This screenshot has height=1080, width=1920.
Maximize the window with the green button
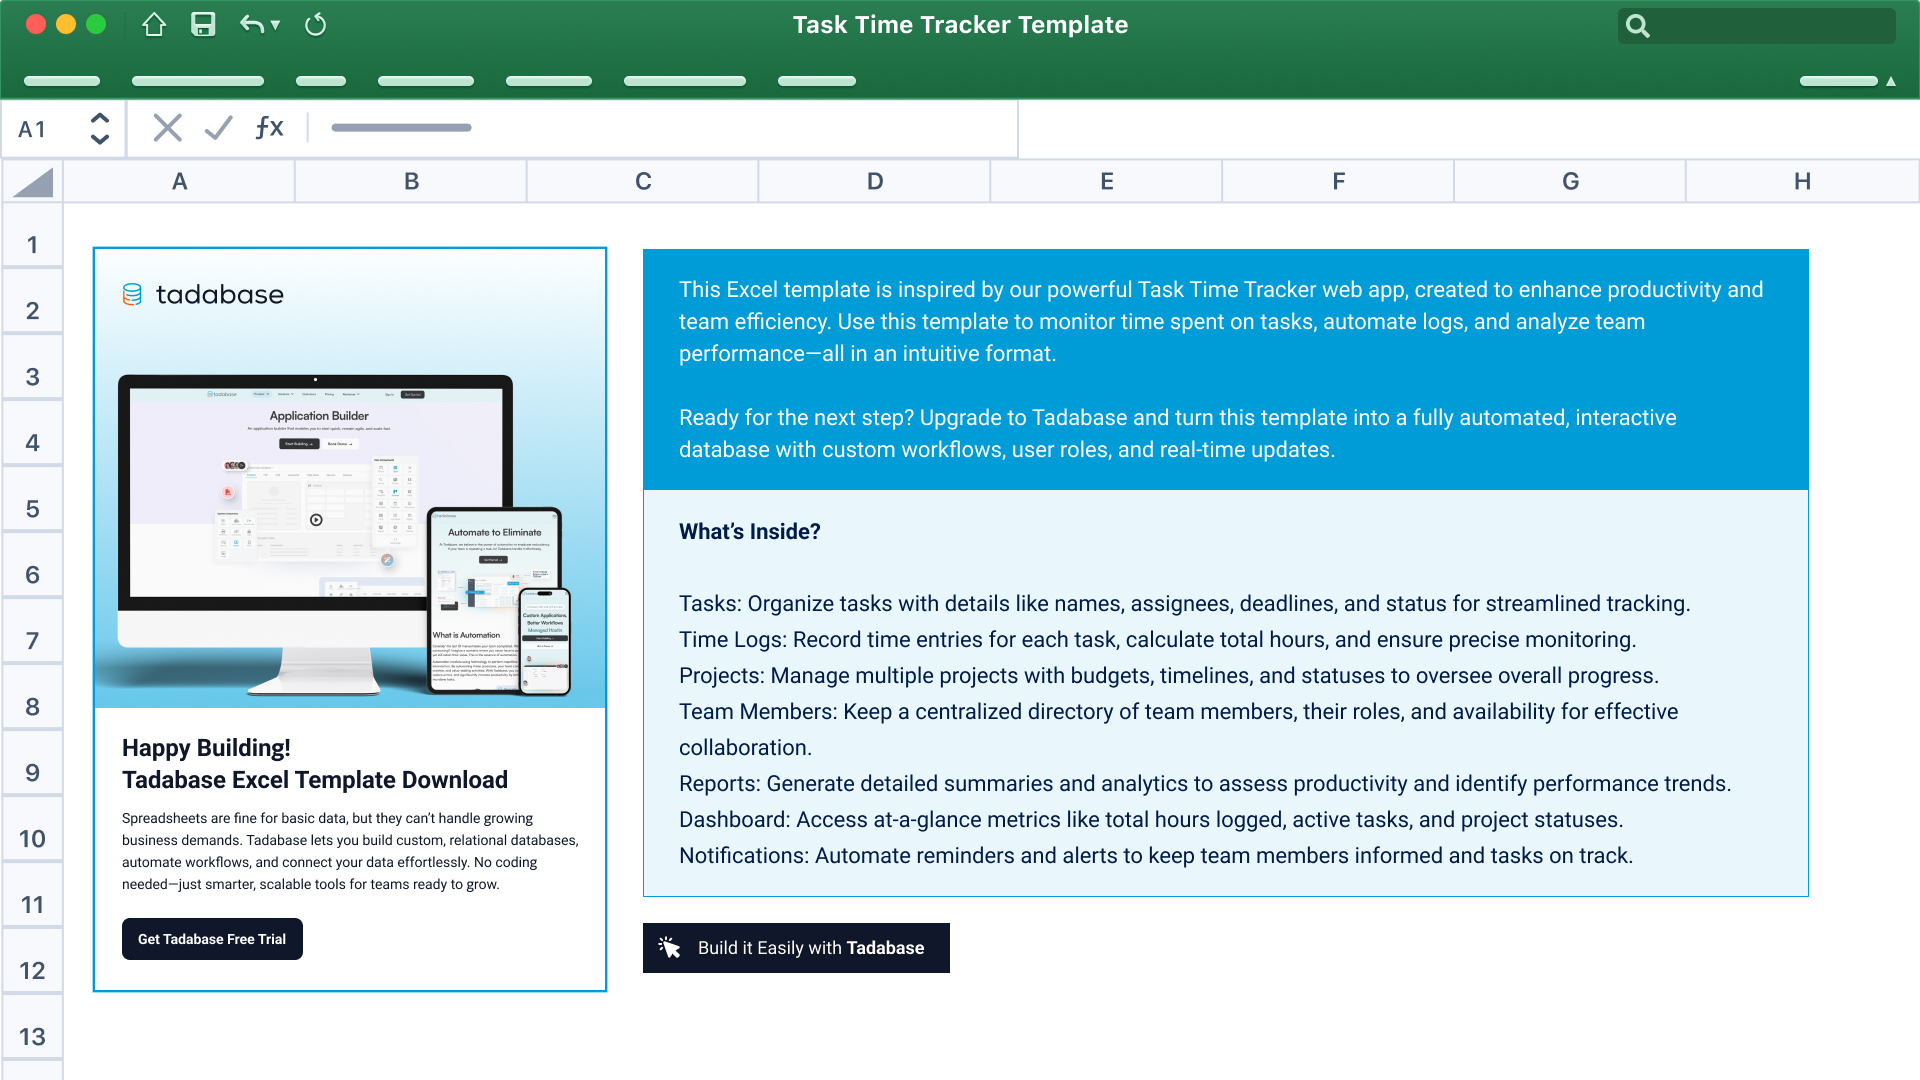point(96,25)
